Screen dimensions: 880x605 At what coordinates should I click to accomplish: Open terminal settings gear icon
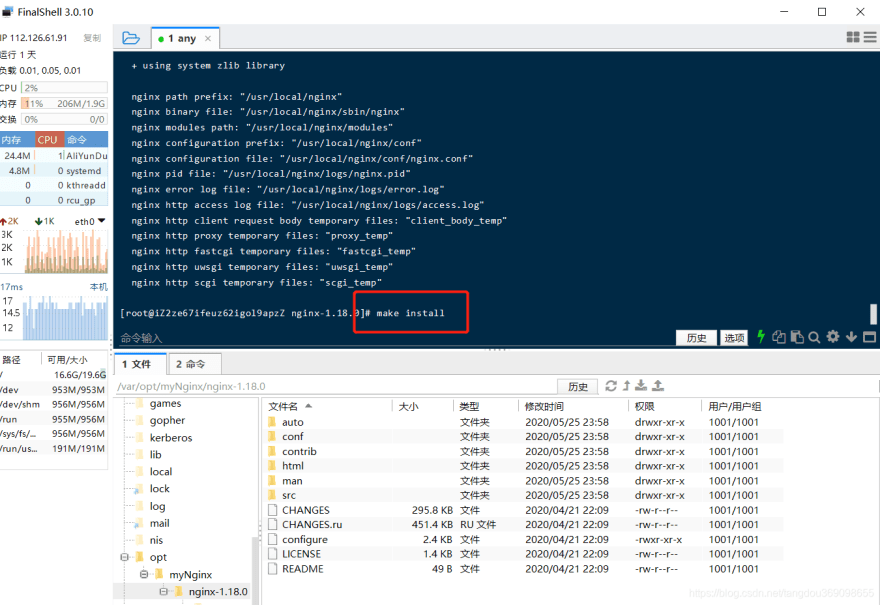click(833, 336)
